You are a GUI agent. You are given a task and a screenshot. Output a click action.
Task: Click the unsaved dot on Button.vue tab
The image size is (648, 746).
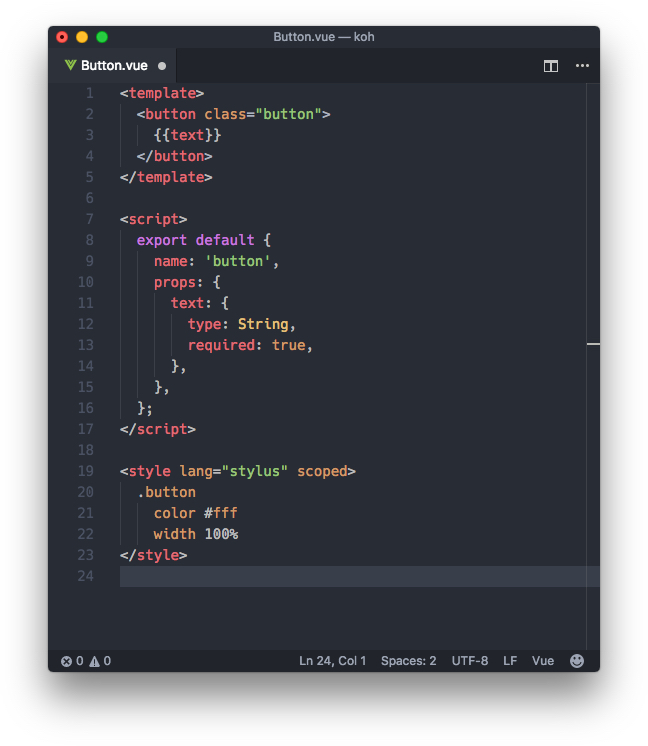pos(162,66)
